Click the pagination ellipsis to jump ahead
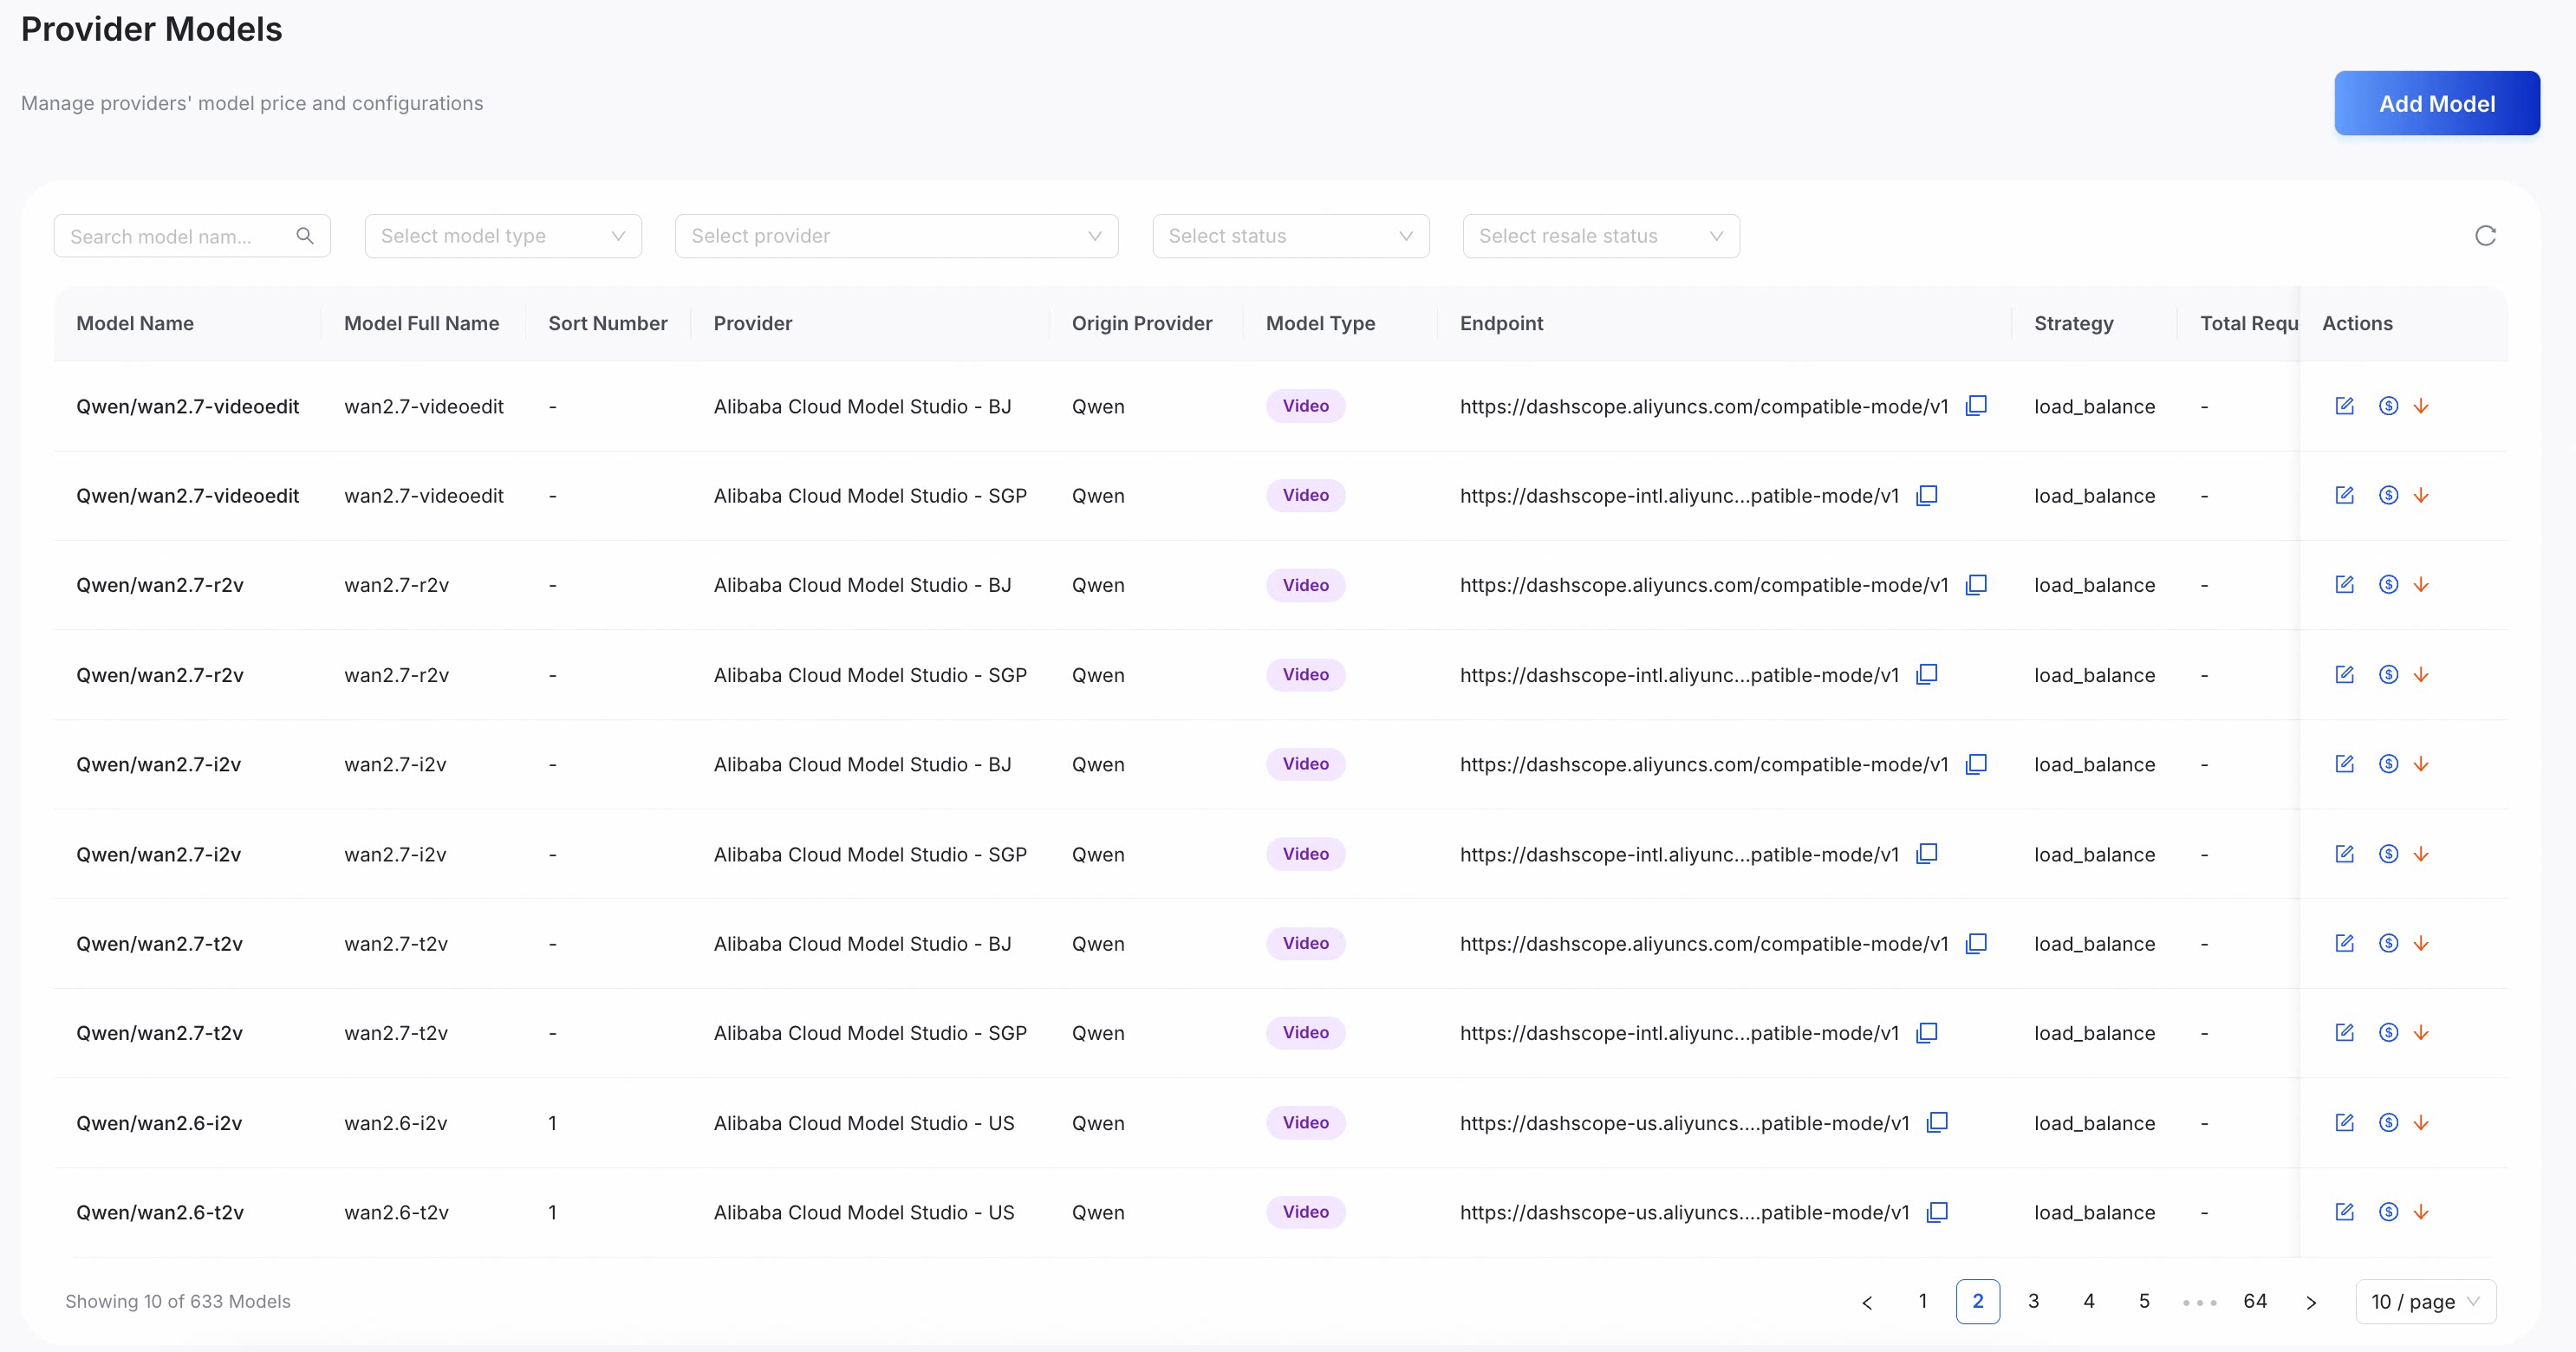This screenshot has width=2576, height=1352. click(2199, 1302)
